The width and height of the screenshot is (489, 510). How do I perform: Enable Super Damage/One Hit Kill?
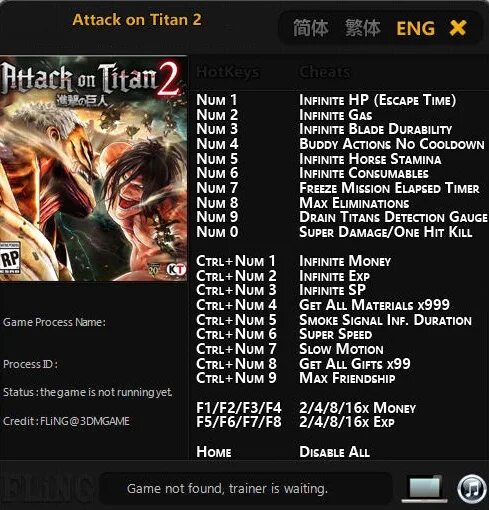point(385,232)
